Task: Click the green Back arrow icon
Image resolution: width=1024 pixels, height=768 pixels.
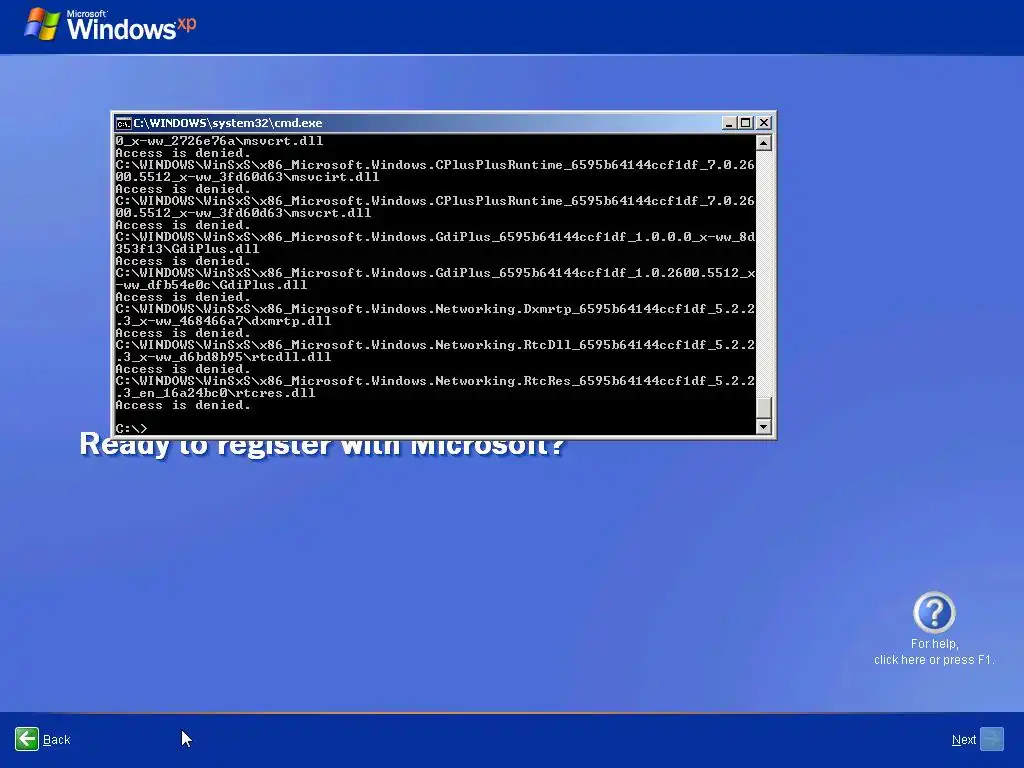Action: point(27,739)
